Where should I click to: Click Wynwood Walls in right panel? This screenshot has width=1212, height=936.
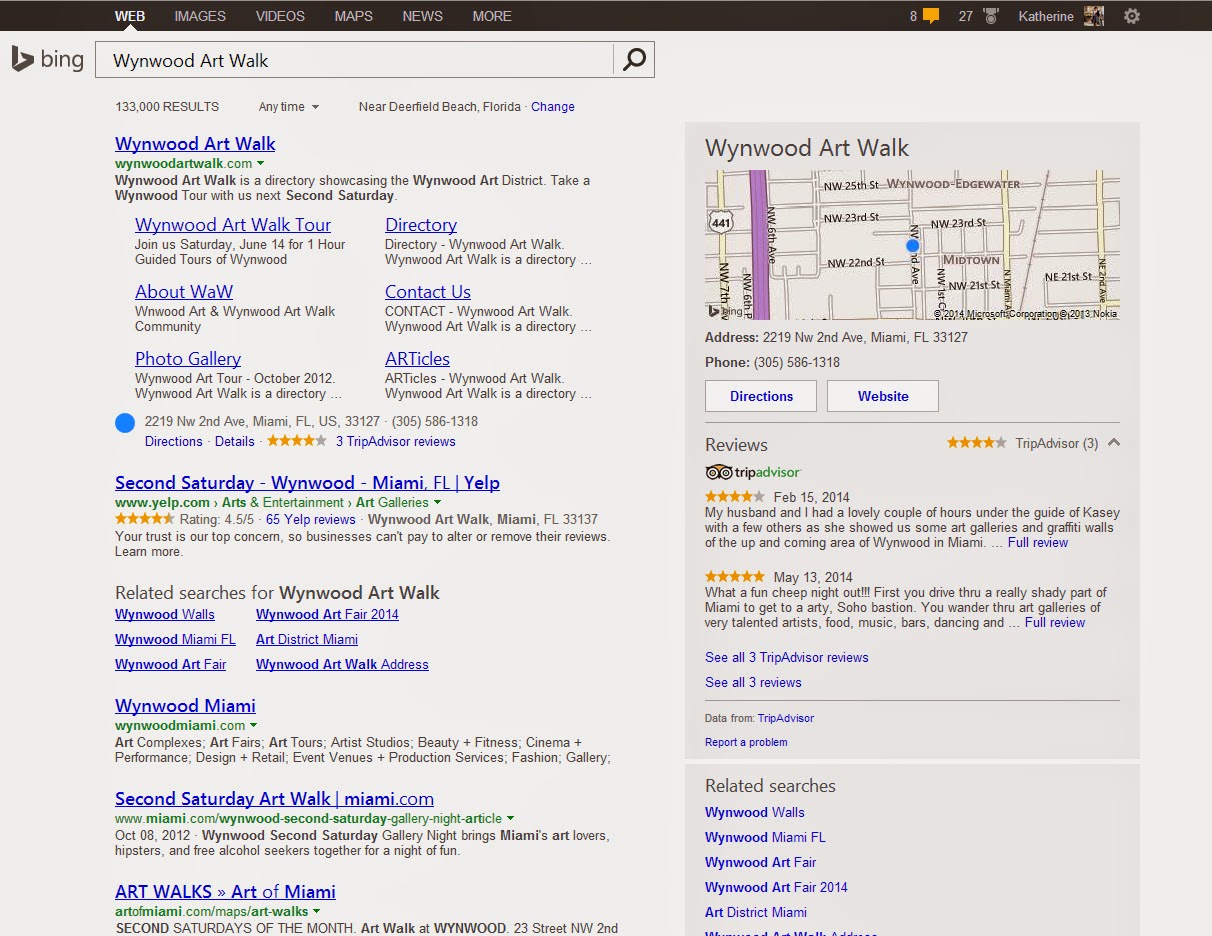(x=755, y=813)
